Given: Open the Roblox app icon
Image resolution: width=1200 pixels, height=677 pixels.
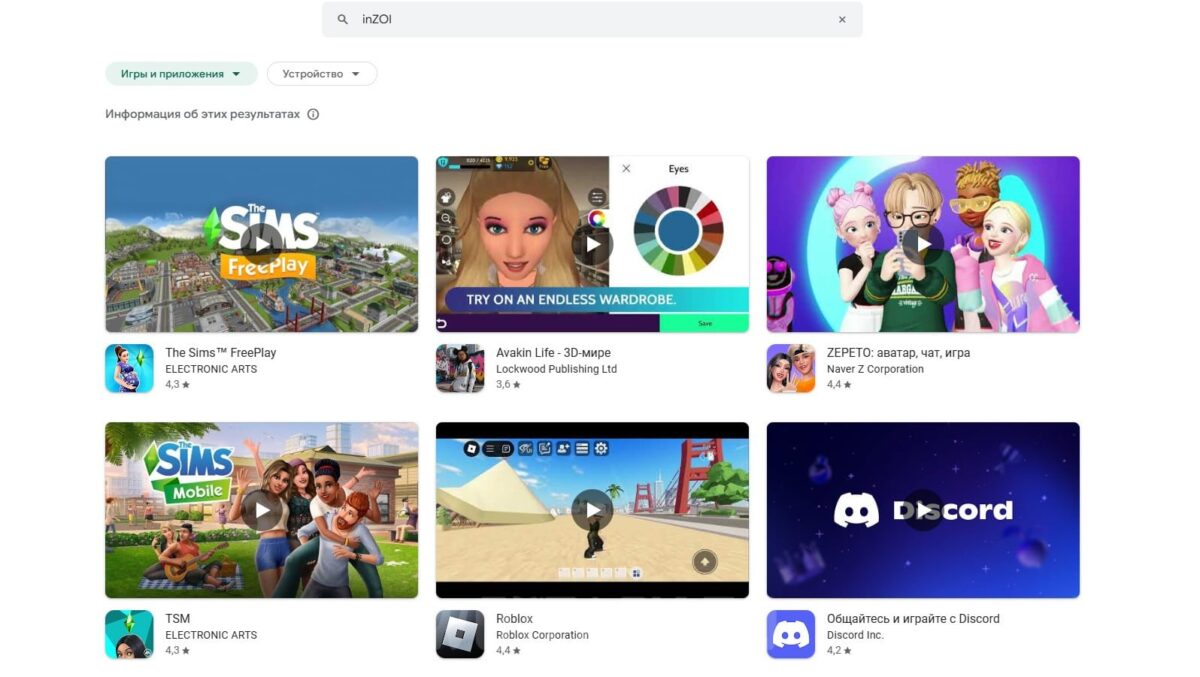Looking at the screenshot, I should [x=460, y=634].
